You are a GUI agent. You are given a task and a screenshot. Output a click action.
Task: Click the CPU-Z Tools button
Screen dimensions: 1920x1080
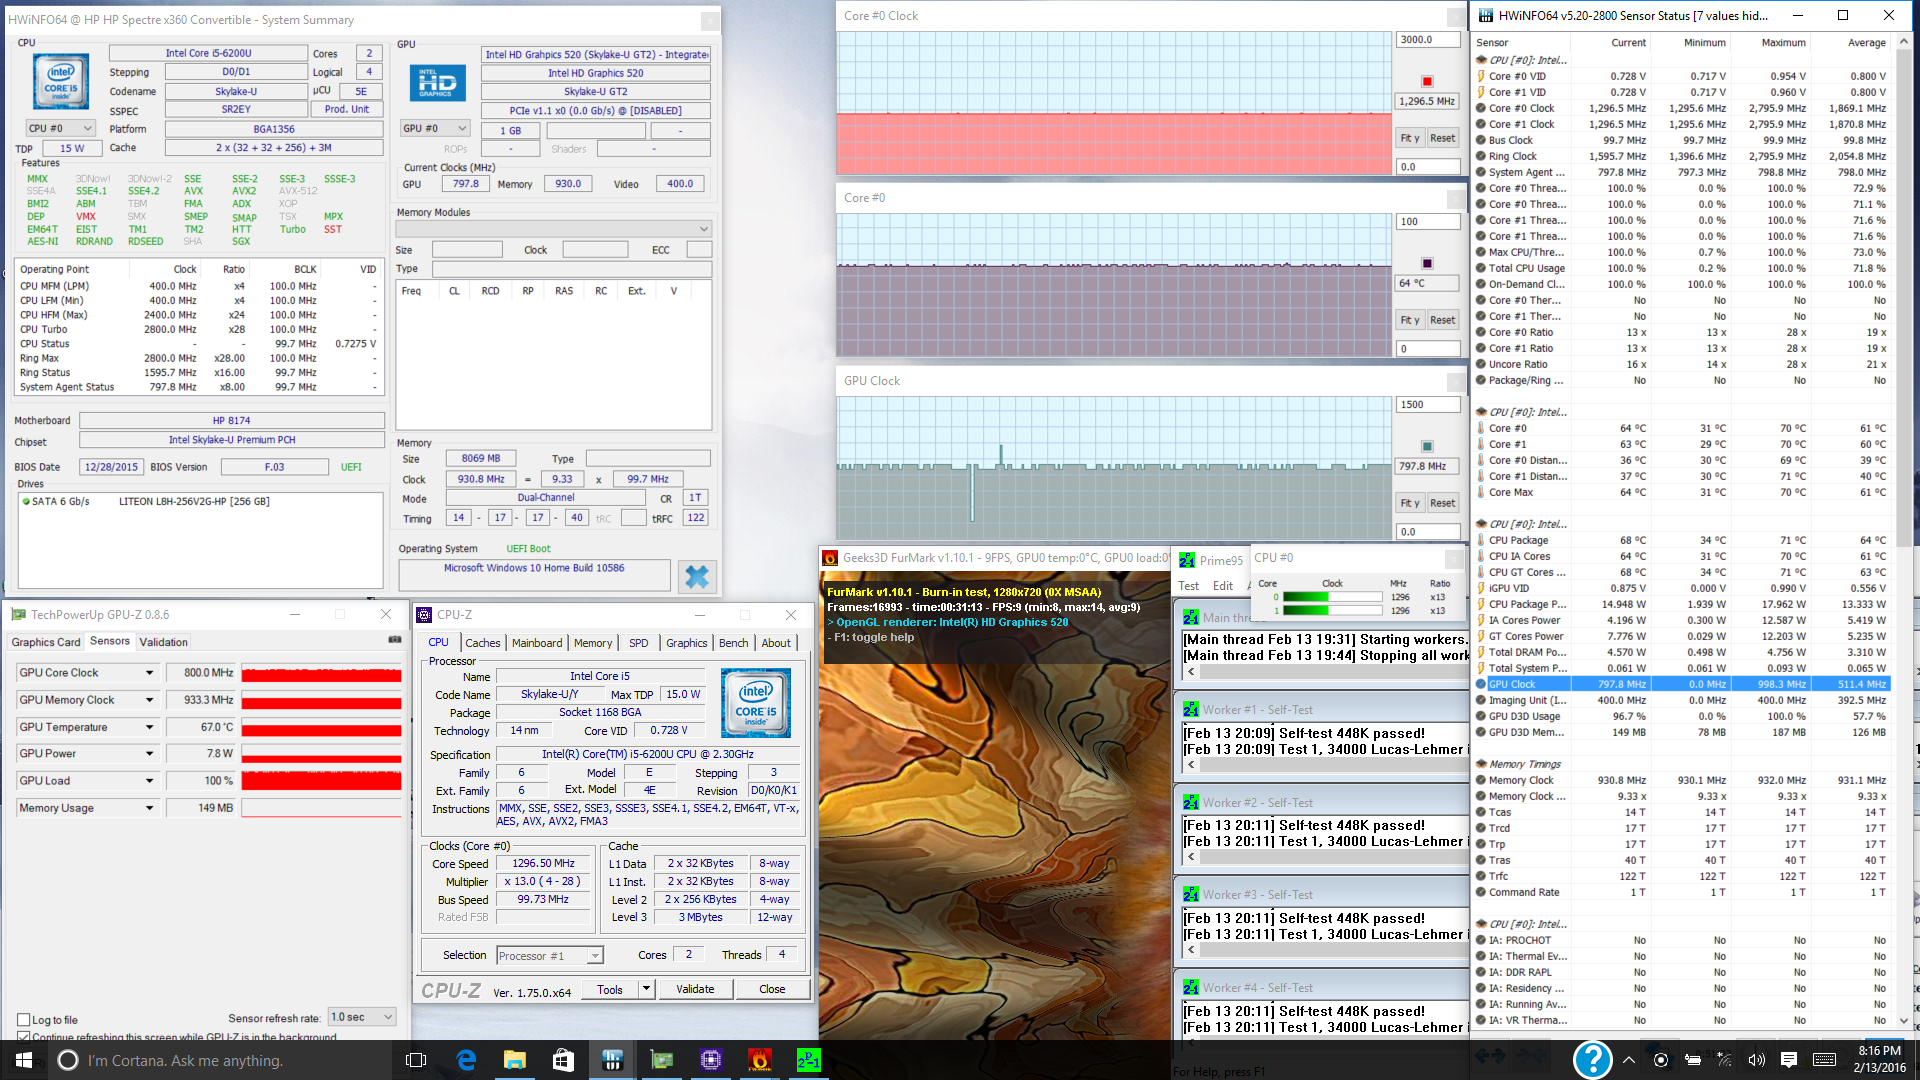coord(610,989)
